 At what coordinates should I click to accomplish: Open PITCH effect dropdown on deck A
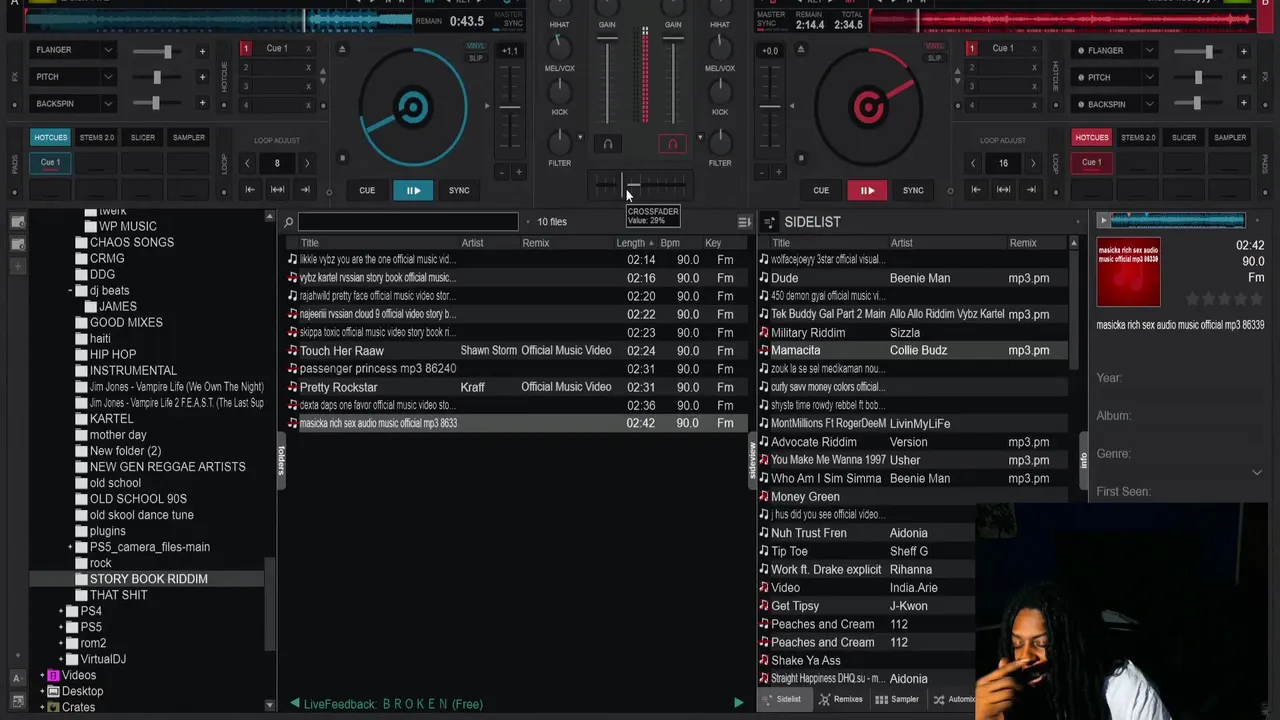[107, 77]
